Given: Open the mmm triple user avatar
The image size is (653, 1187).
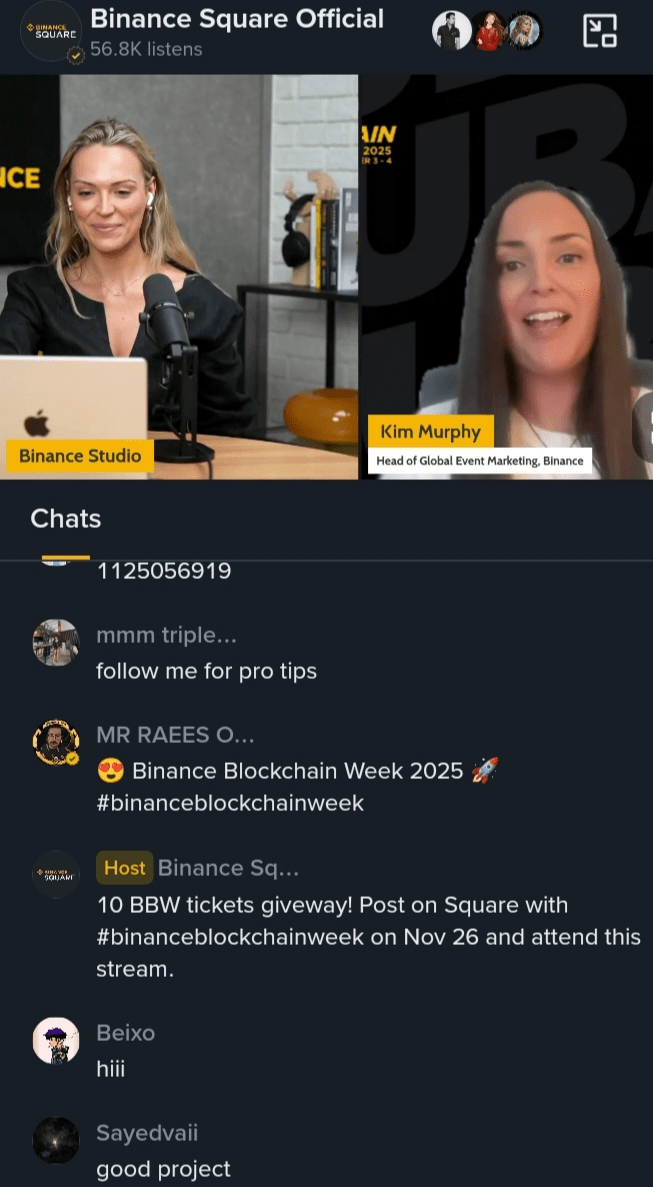Looking at the screenshot, I should (x=56, y=643).
